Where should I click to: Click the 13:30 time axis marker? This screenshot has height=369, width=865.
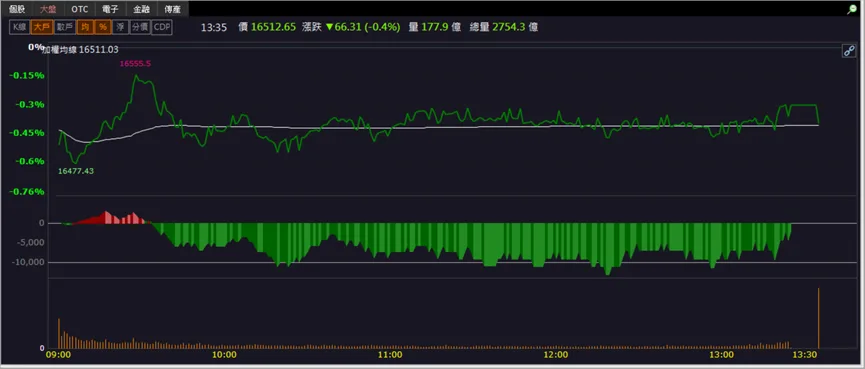pos(805,355)
